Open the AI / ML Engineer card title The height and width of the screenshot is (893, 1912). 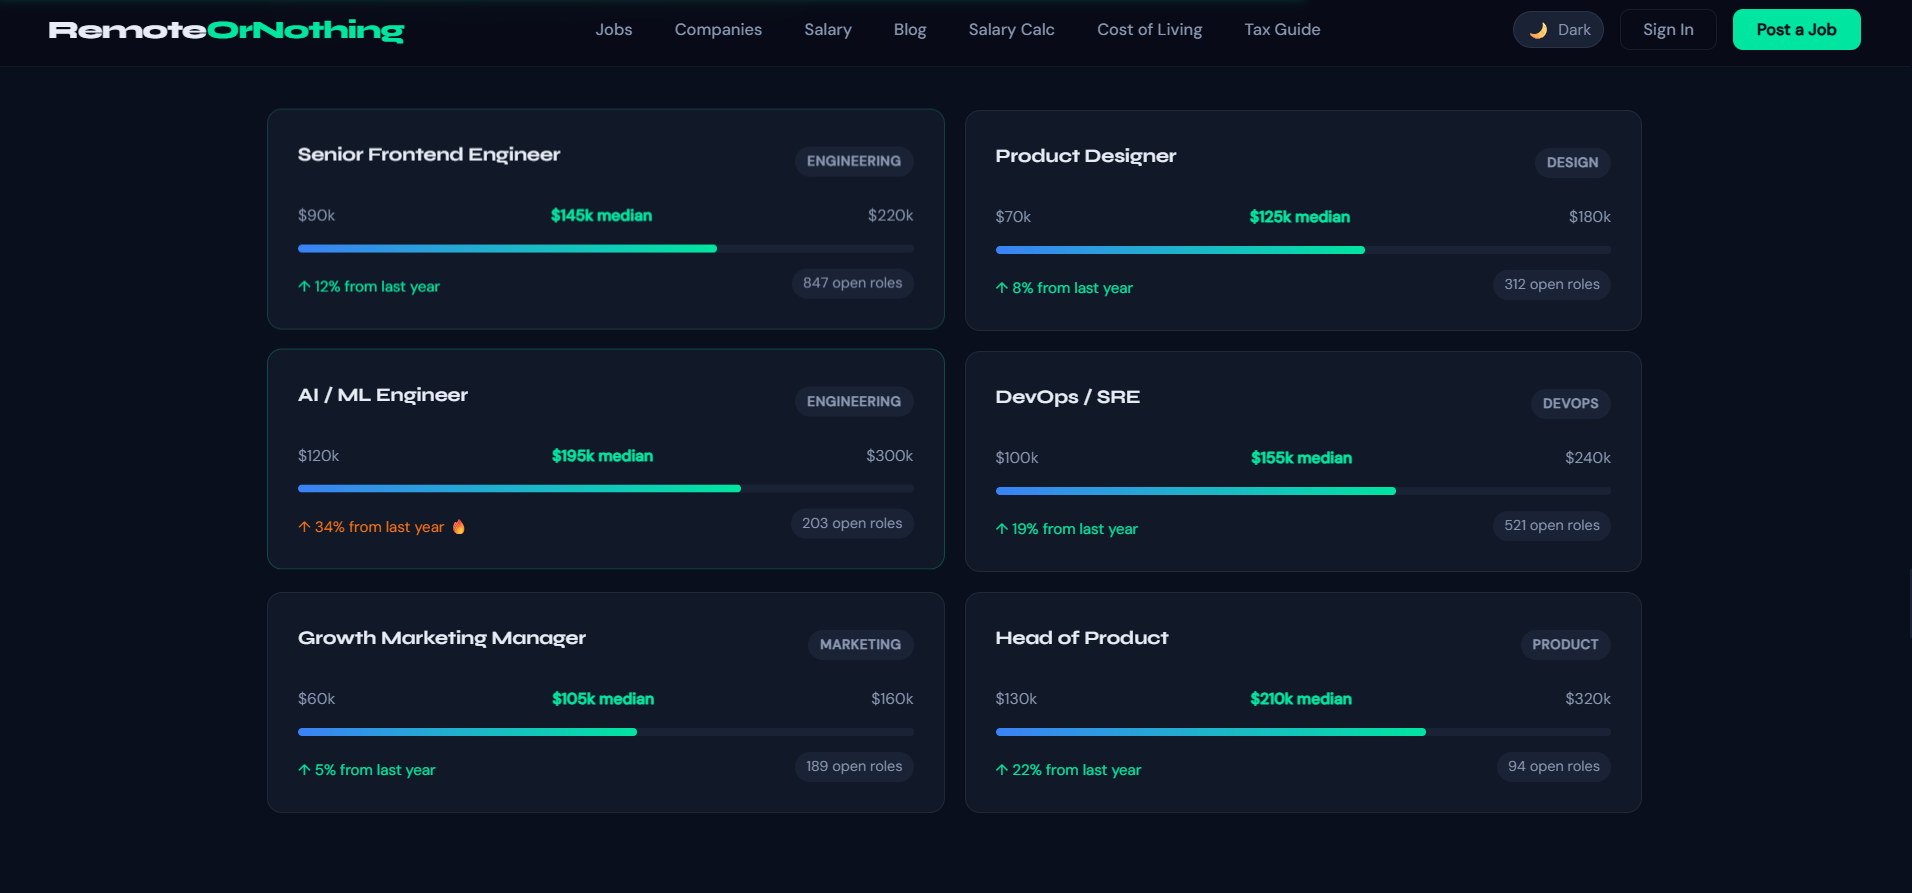[383, 395]
